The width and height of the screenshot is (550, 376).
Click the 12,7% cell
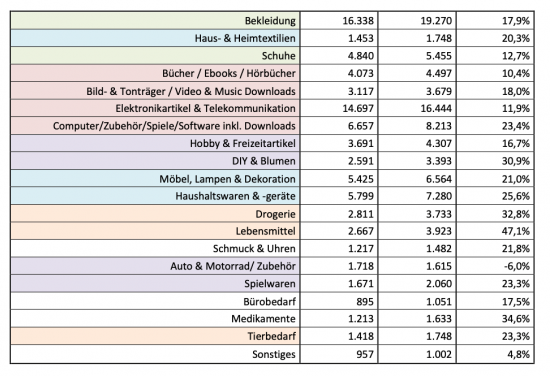coord(516,56)
